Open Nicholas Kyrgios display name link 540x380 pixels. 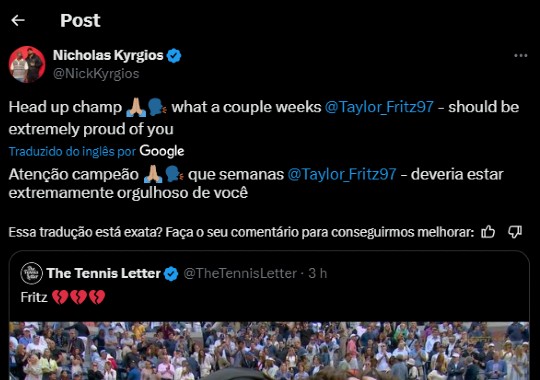108,55
